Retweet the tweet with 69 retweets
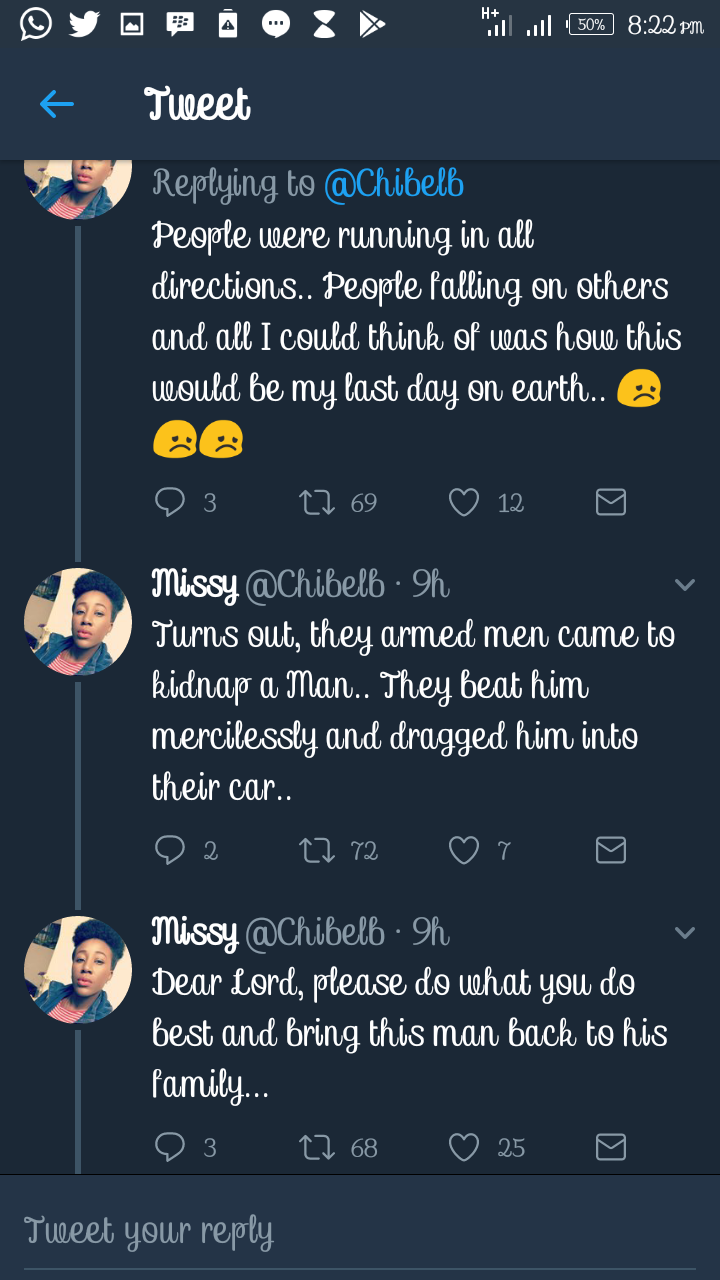Screen dimensions: 720x1280 317,502
